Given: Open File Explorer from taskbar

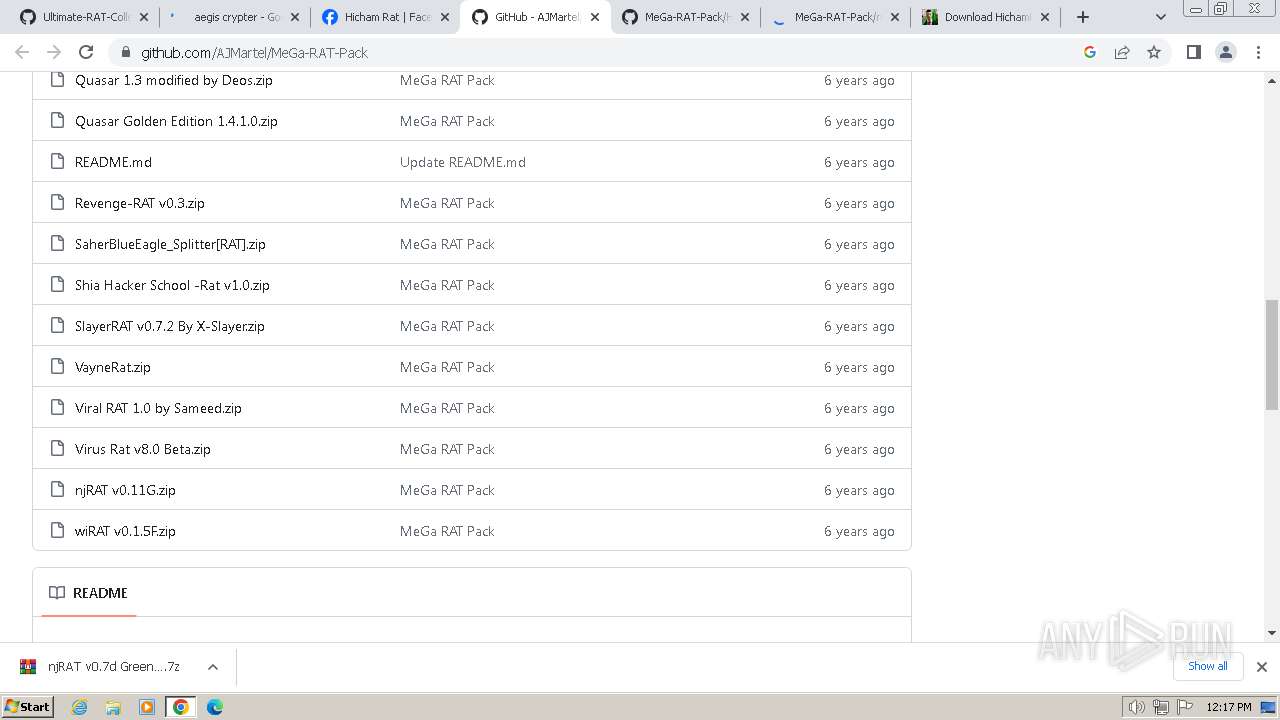Looking at the screenshot, I should coord(113,707).
